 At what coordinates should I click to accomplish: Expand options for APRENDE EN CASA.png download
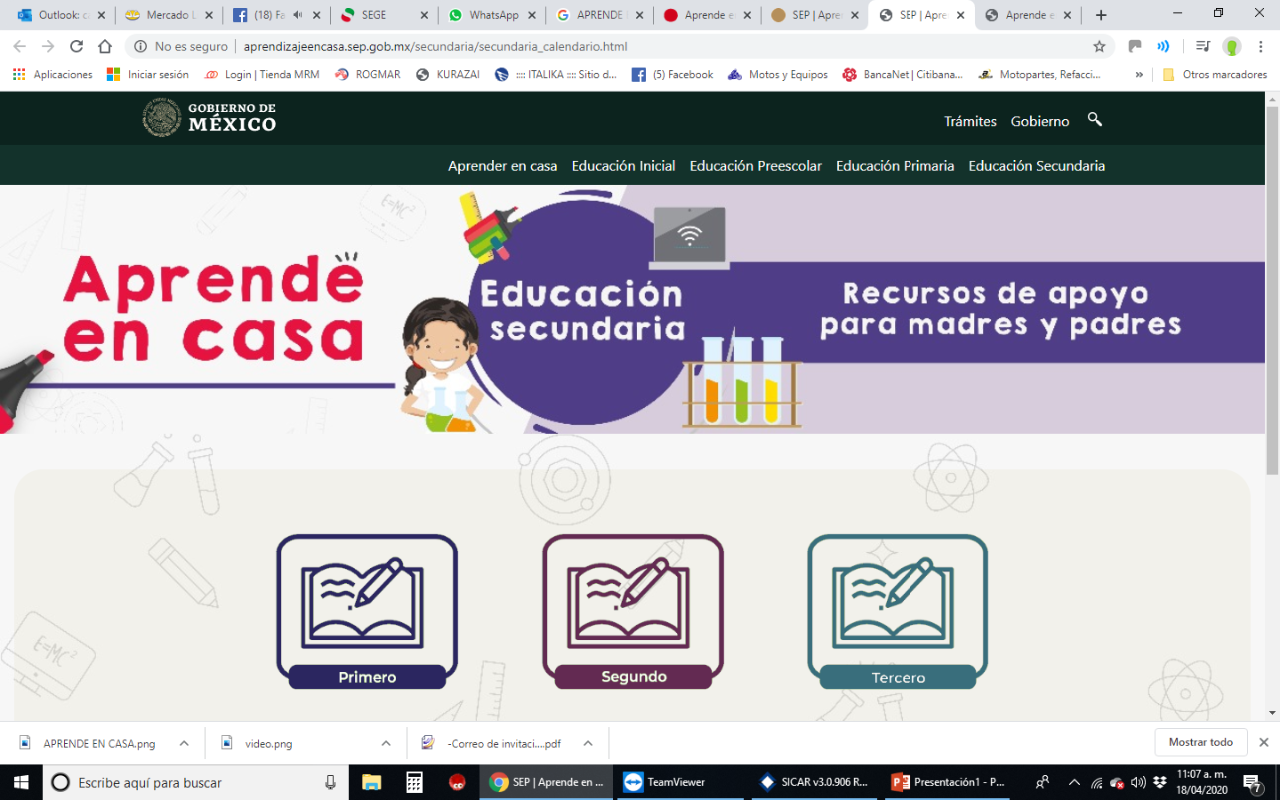click(x=184, y=743)
